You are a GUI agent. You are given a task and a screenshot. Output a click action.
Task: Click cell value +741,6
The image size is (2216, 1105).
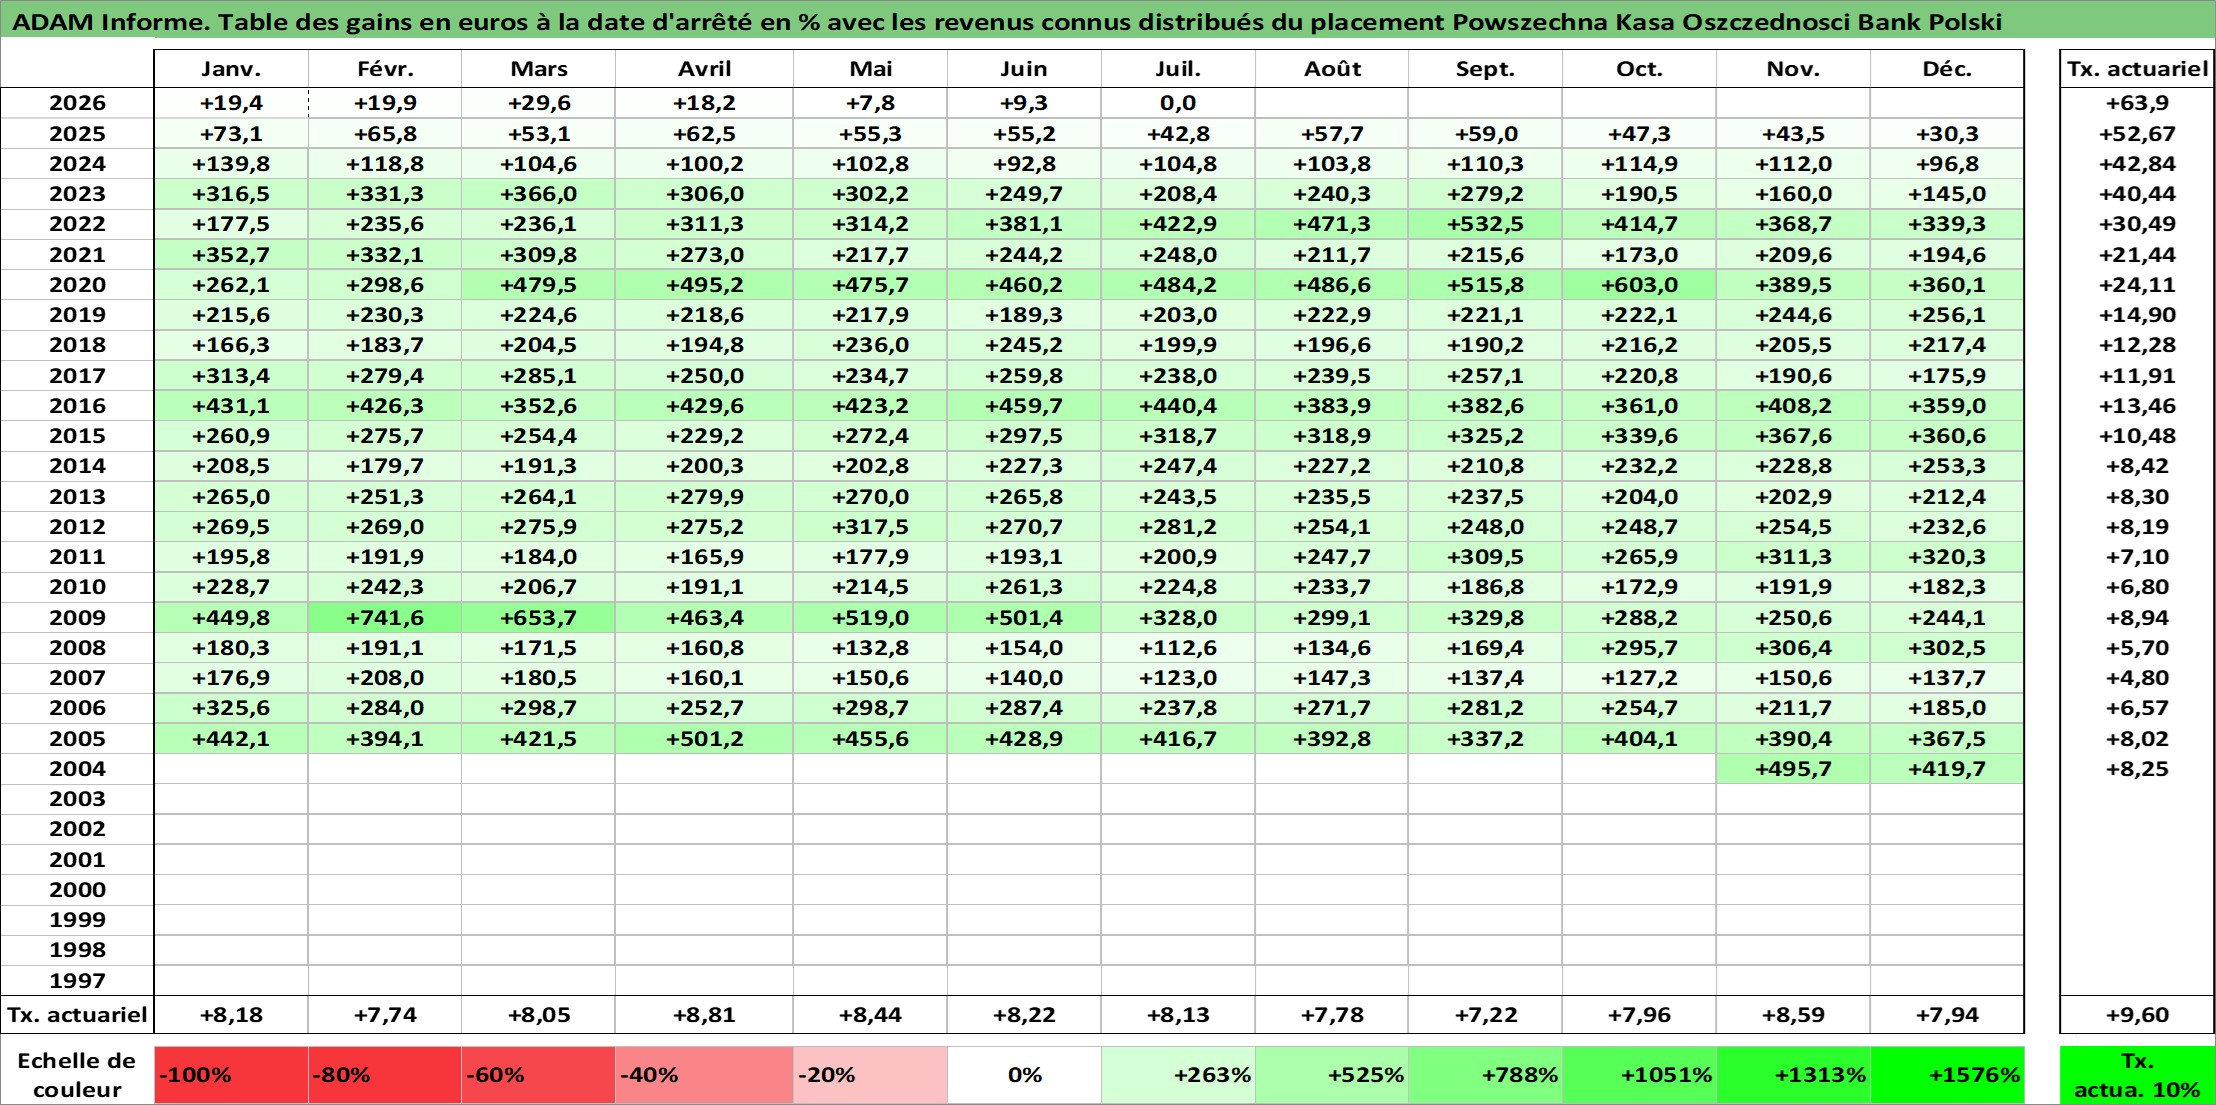click(385, 618)
